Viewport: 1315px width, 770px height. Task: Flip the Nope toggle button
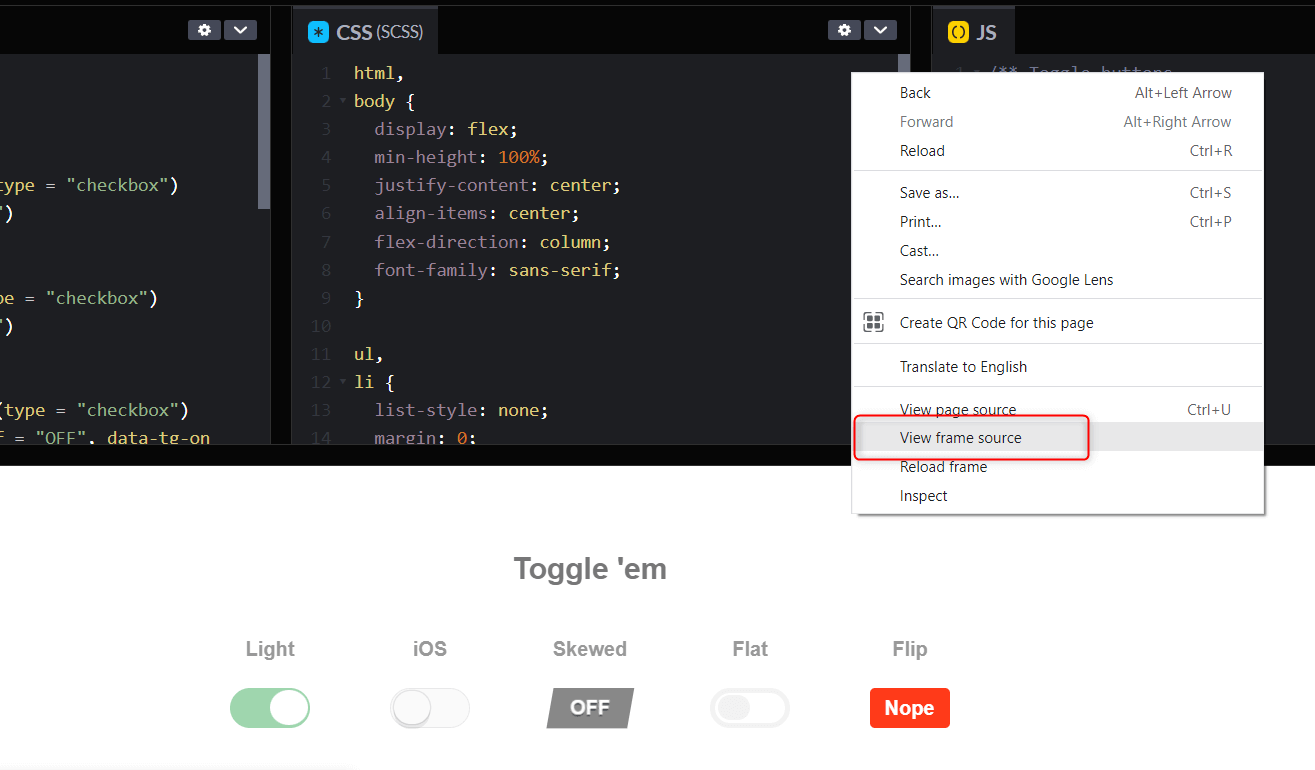point(910,708)
